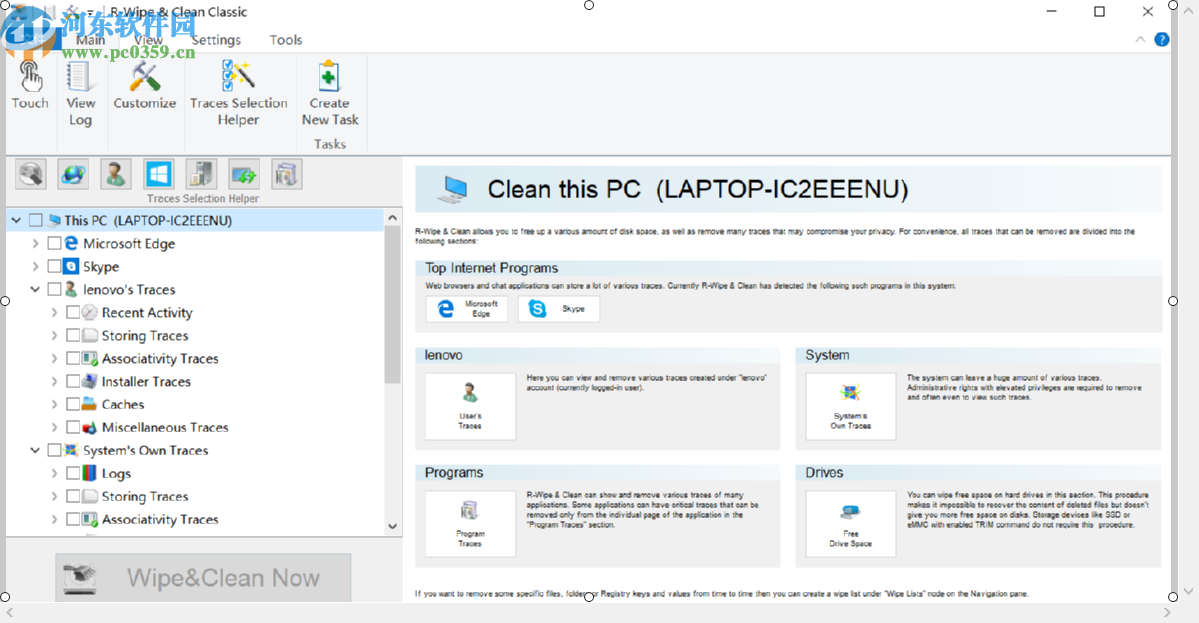Open the User's Traces tile
The height and width of the screenshot is (623, 1199).
click(x=470, y=406)
